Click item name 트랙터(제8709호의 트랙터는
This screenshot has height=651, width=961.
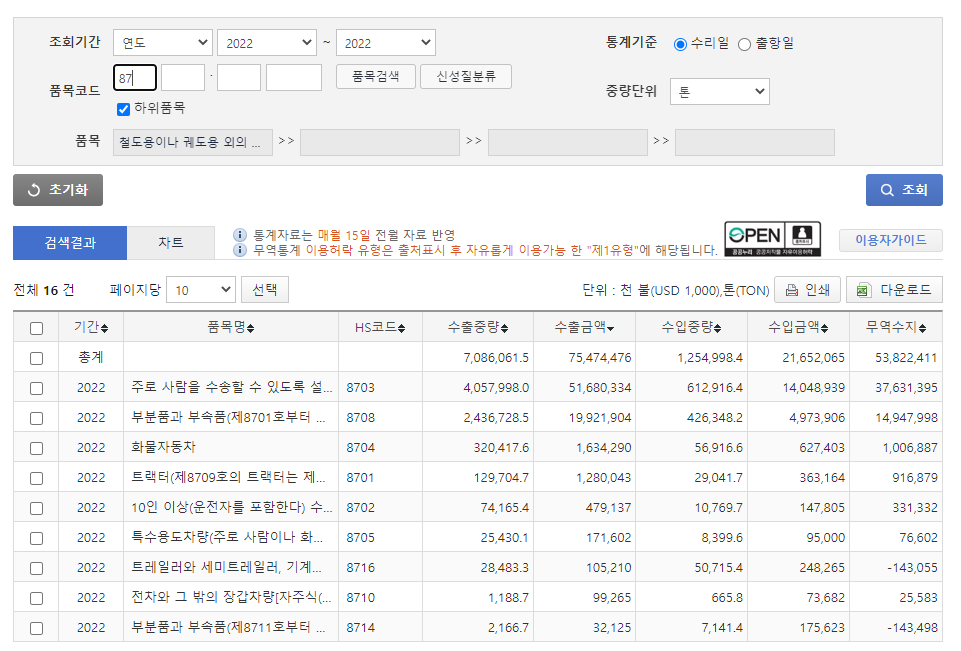click(228, 478)
